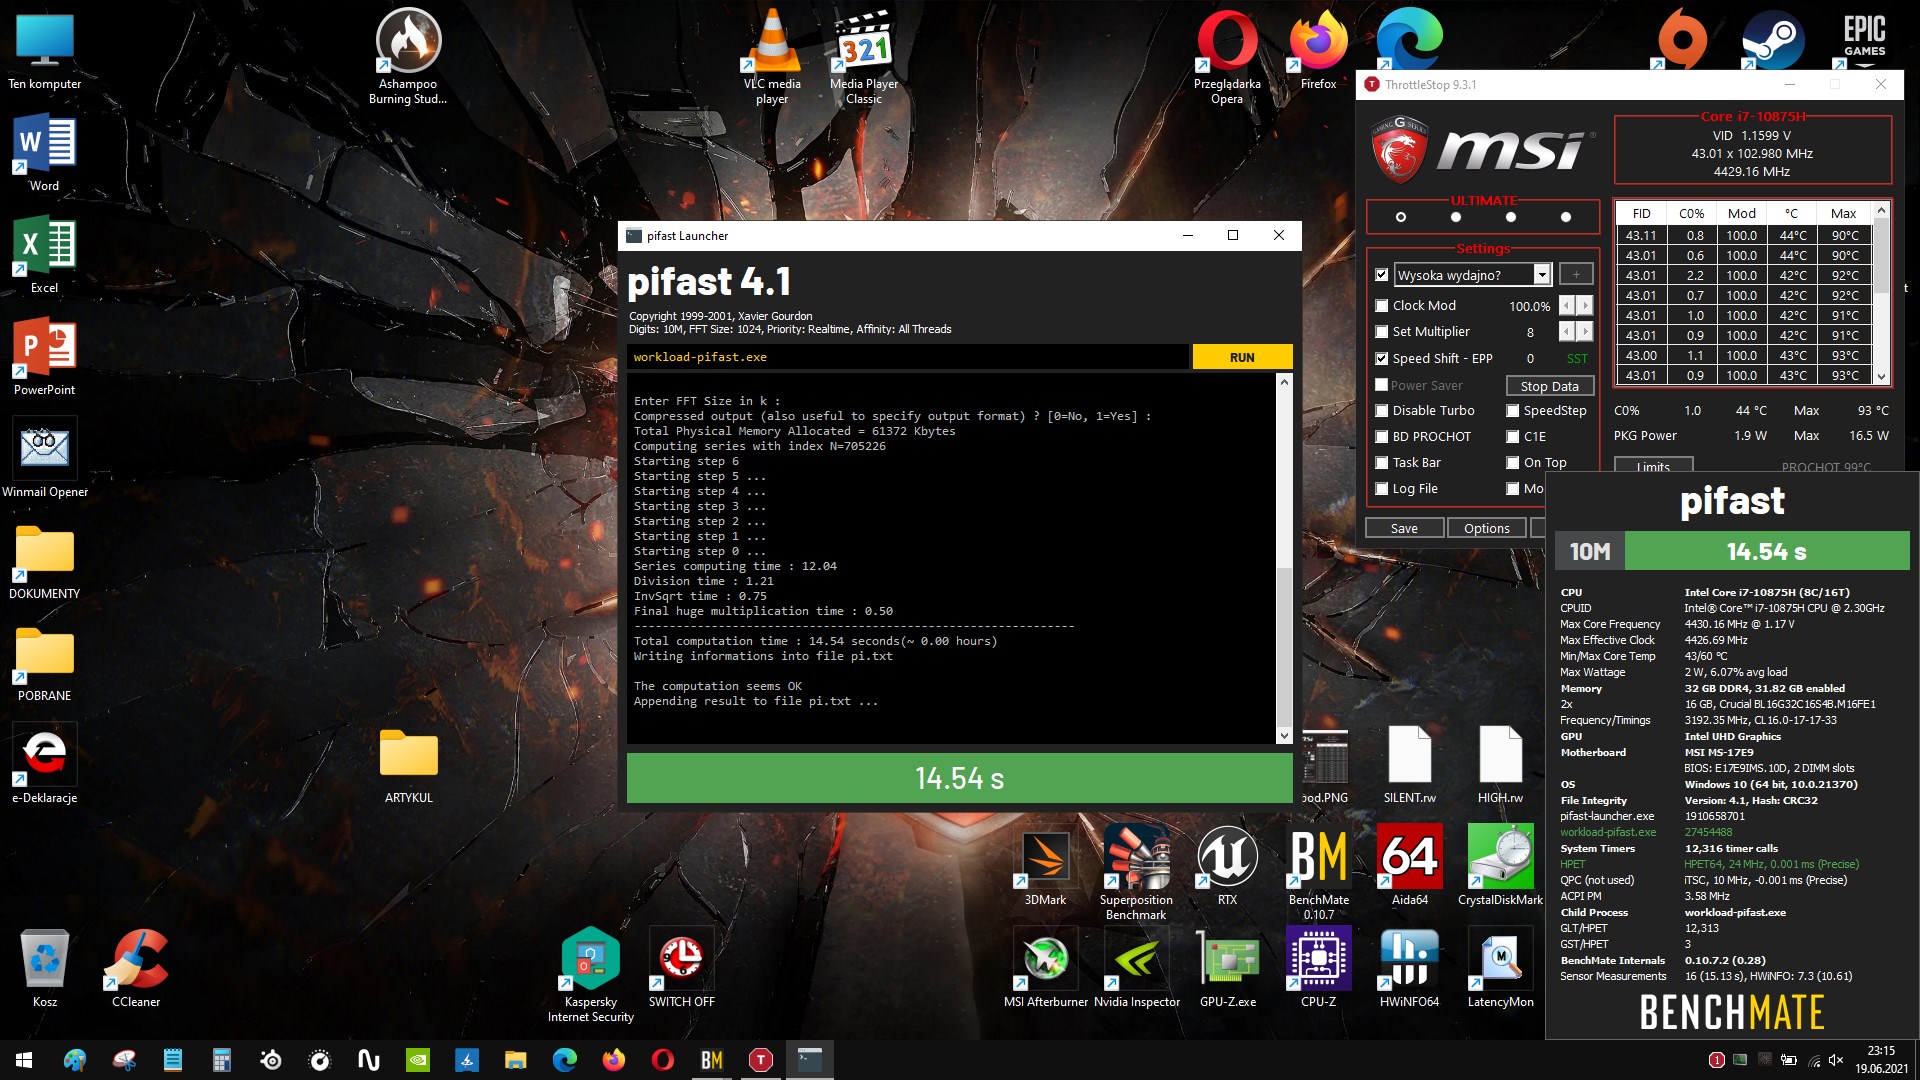Click BenchMate icon in the taskbar
This screenshot has height=1080, width=1920.
[x=712, y=1060]
